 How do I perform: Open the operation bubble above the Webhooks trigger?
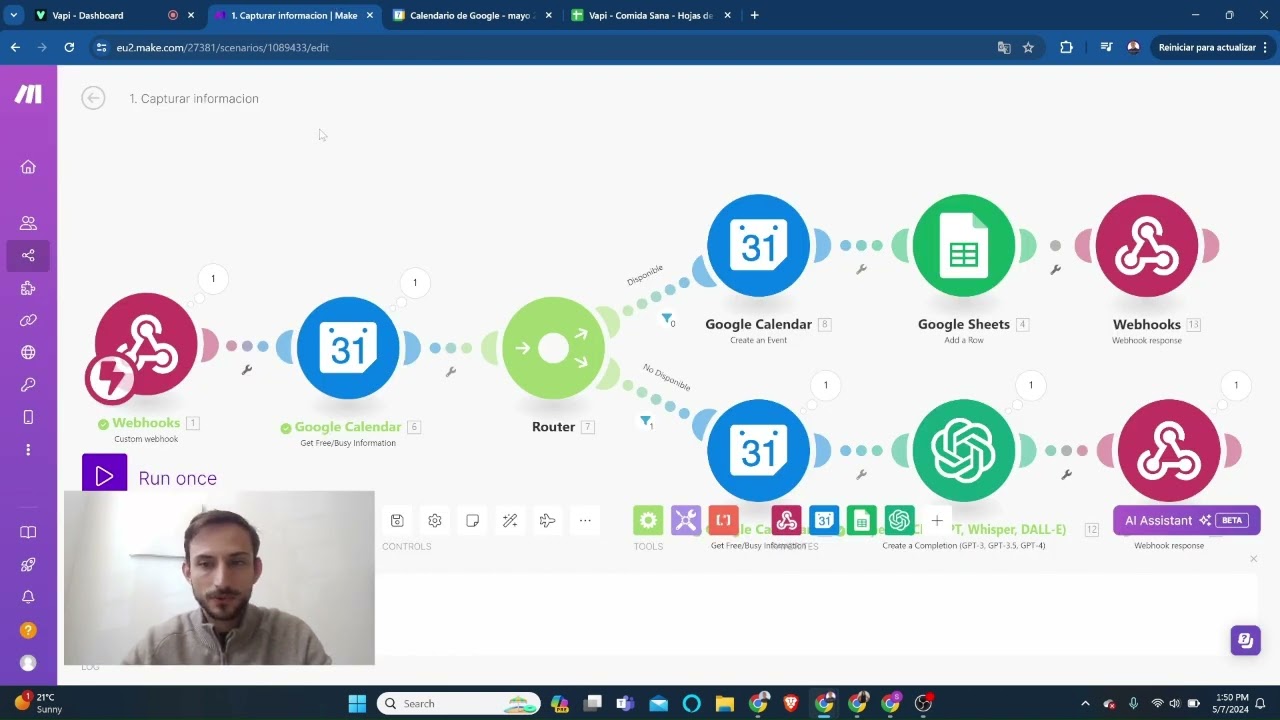pyautogui.click(x=212, y=279)
